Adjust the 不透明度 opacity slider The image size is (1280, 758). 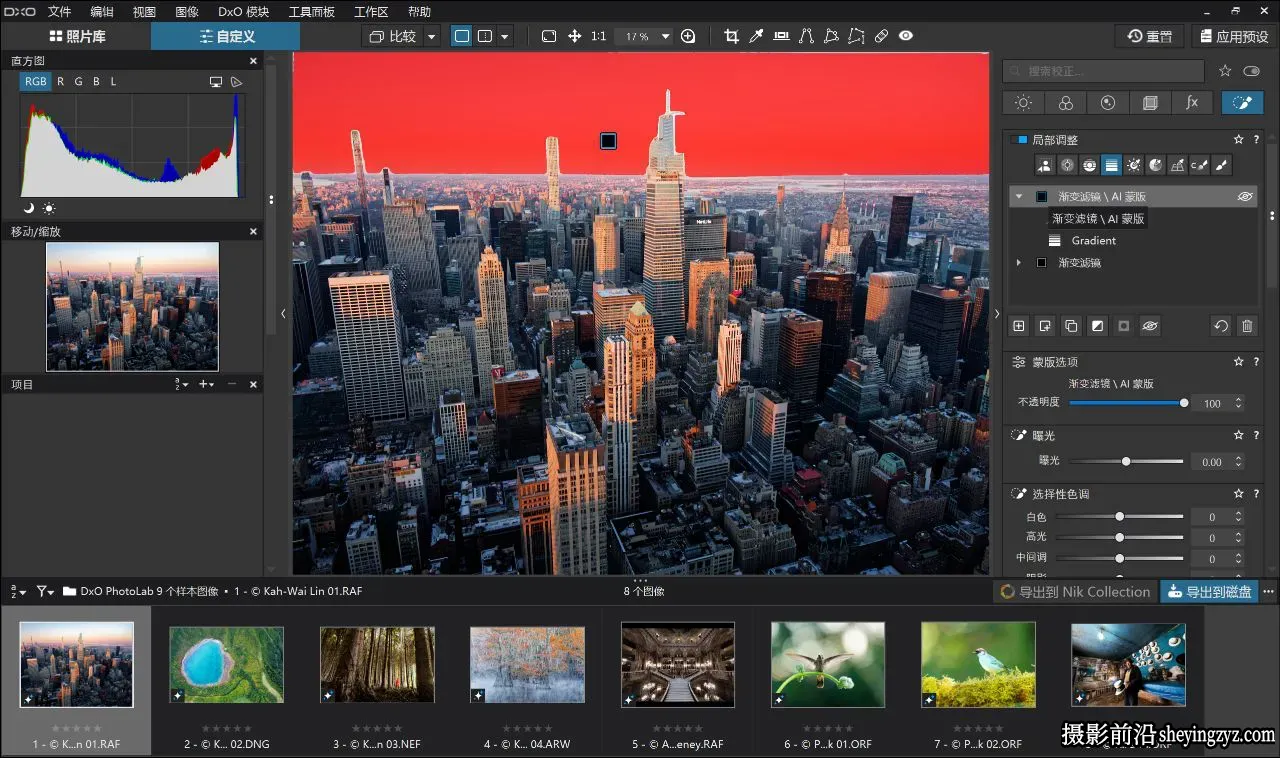[x=1127, y=403]
